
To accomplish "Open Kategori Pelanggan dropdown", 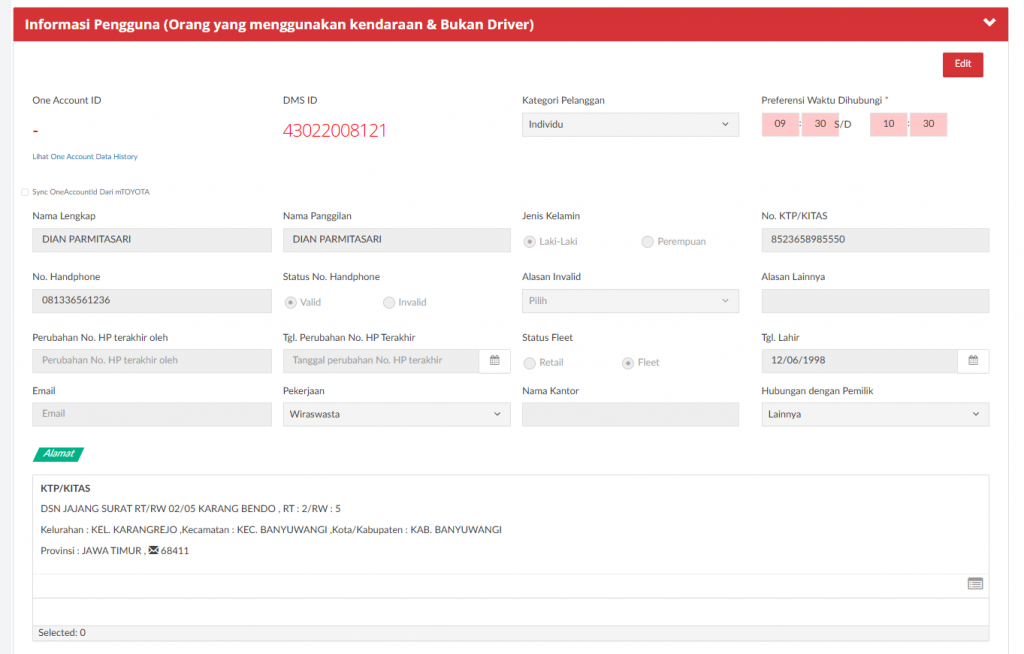I will 630,125.
